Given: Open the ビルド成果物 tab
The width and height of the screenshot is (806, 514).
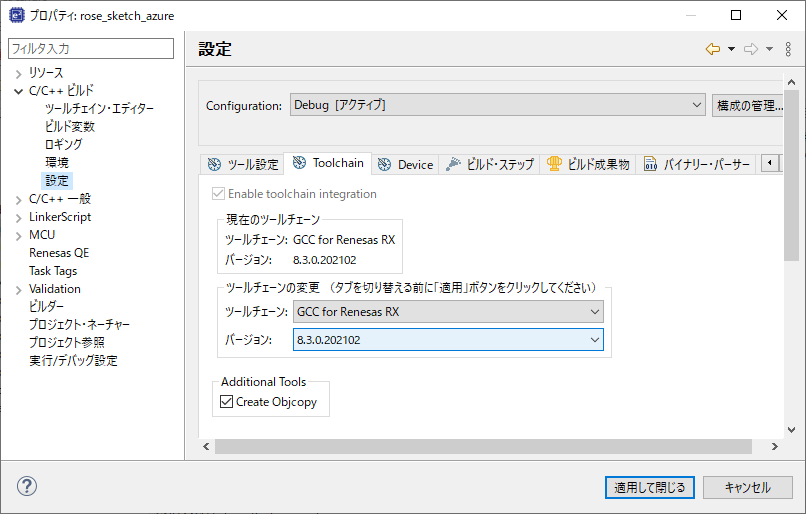Looking at the screenshot, I should pyautogui.click(x=588, y=164).
